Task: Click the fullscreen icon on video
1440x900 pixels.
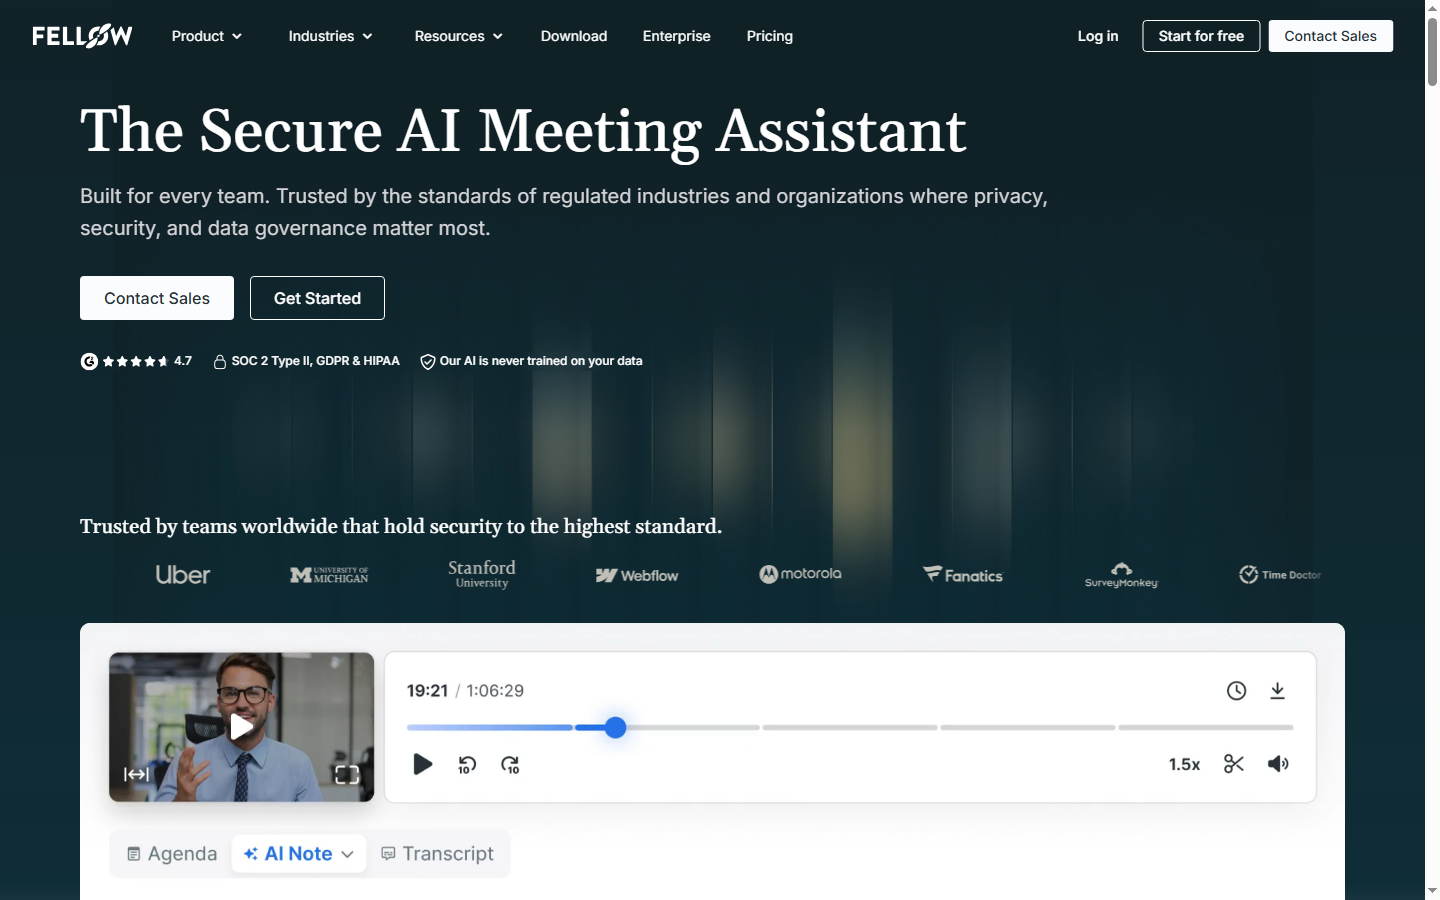Action: 347,774
